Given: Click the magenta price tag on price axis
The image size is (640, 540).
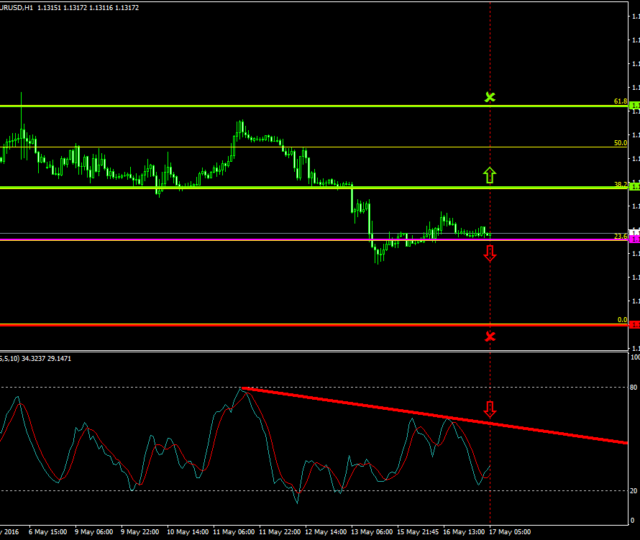Looking at the screenshot, I should click(634, 240).
